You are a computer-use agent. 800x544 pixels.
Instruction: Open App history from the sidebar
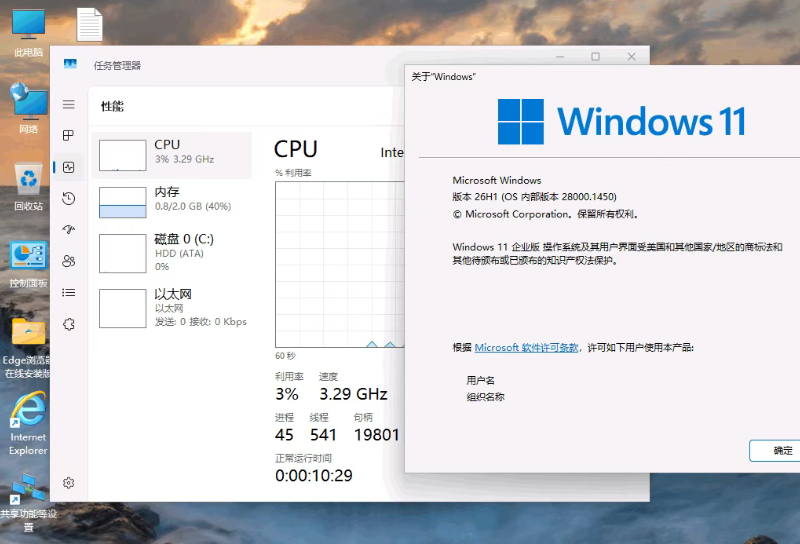[69, 198]
